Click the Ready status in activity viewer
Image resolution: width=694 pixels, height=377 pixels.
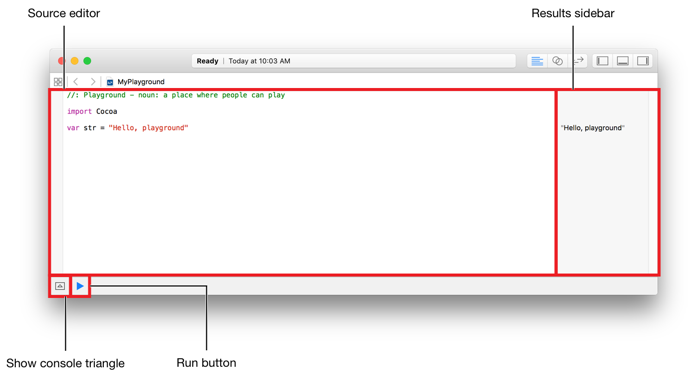click(207, 61)
